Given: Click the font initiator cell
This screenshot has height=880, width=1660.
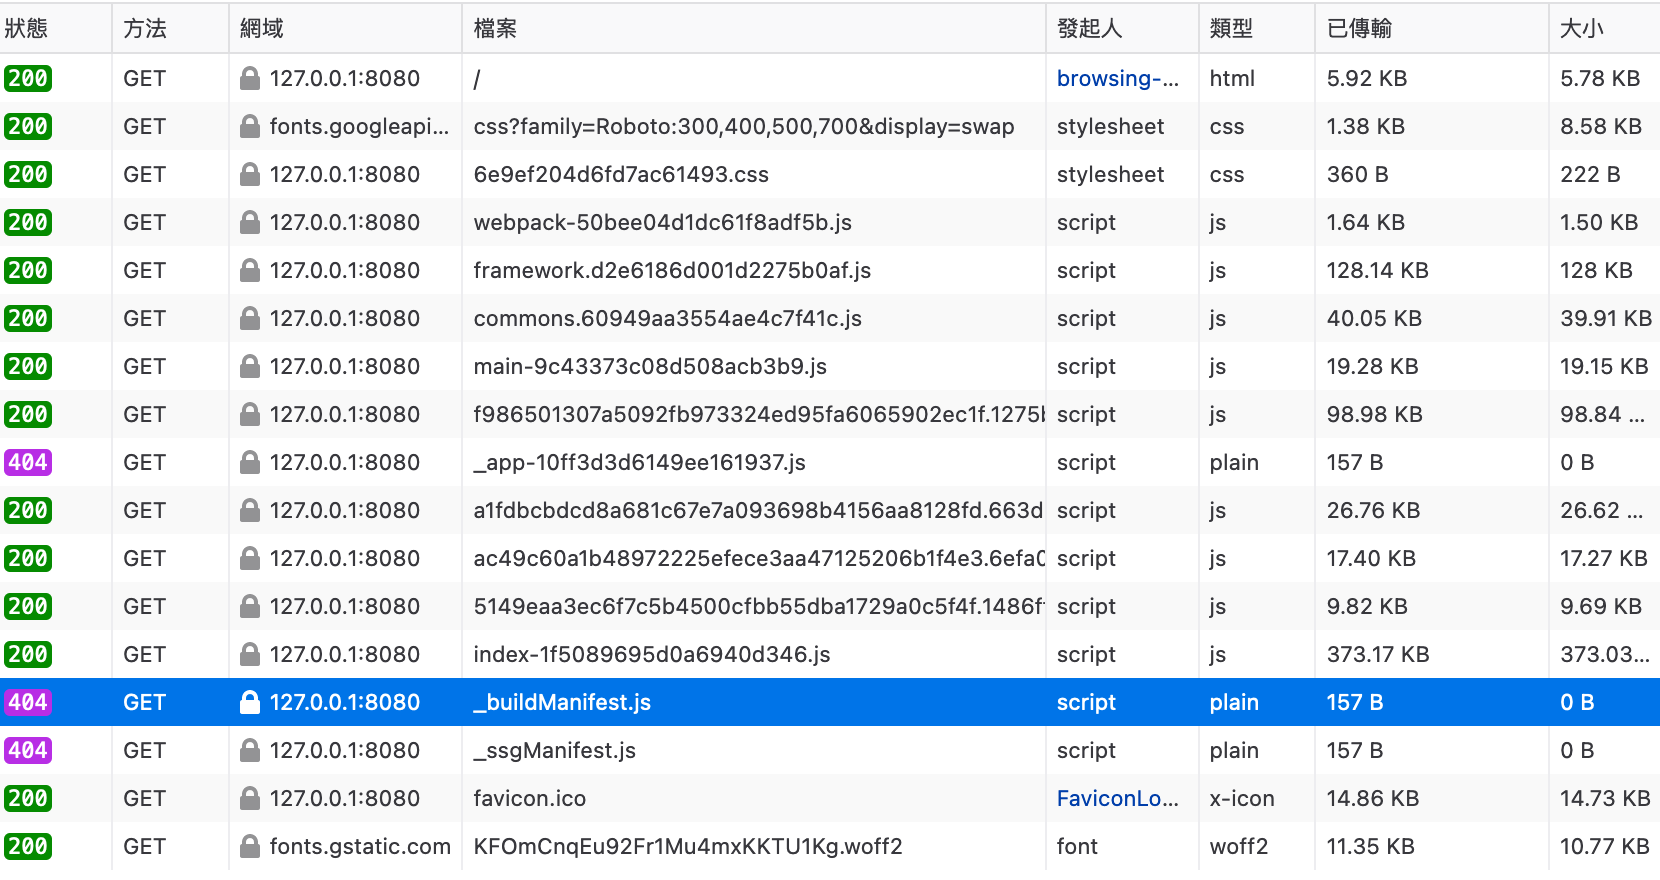Looking at the screenshot, I should click(1077, 846).
